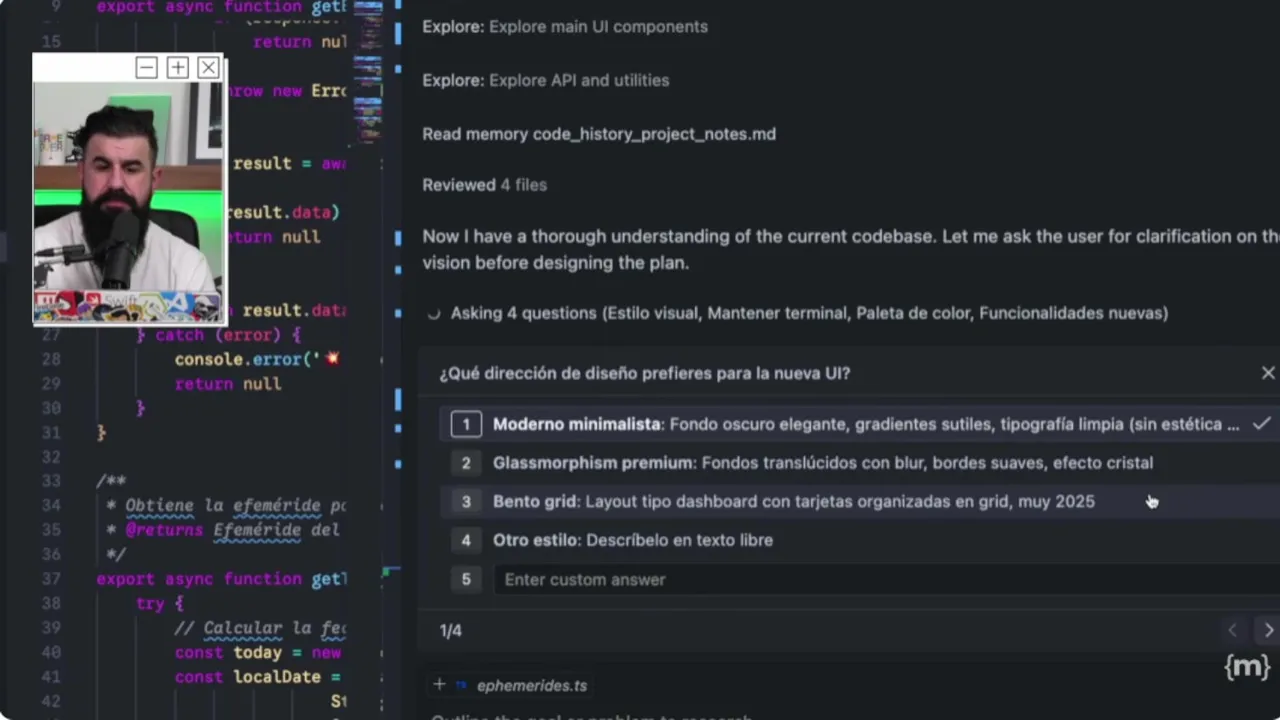Dismiss the design question panel with X
1280x720 pixels.
click(x=1268, y=373)
